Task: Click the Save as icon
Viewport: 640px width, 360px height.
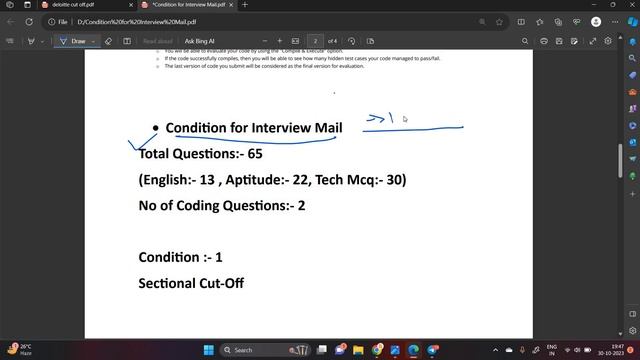Action: (574, 41)
